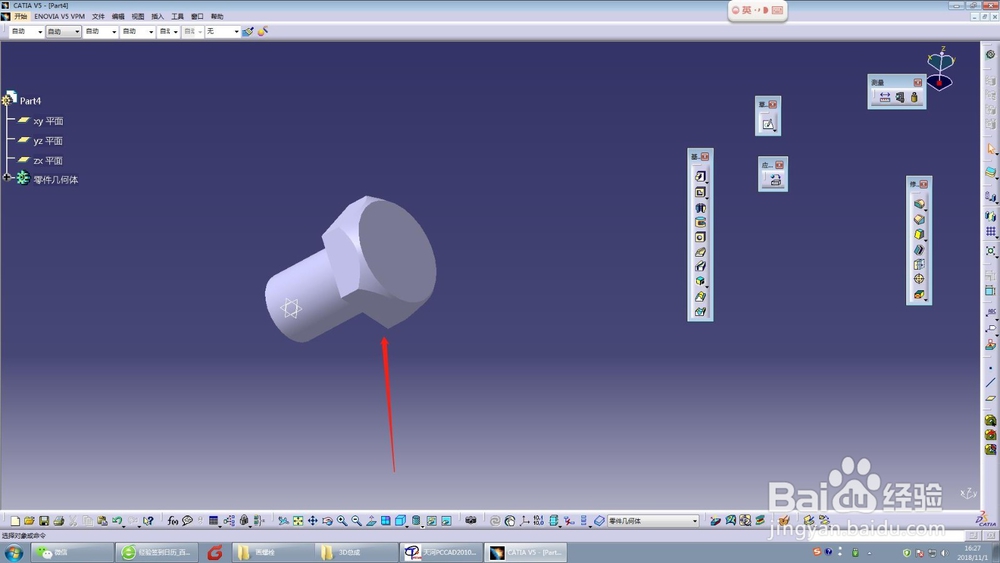The width and height of the screenshot is (1000, 563).
Task: Select the yz 平面 in the tree
Action: (x=48, y=141)
